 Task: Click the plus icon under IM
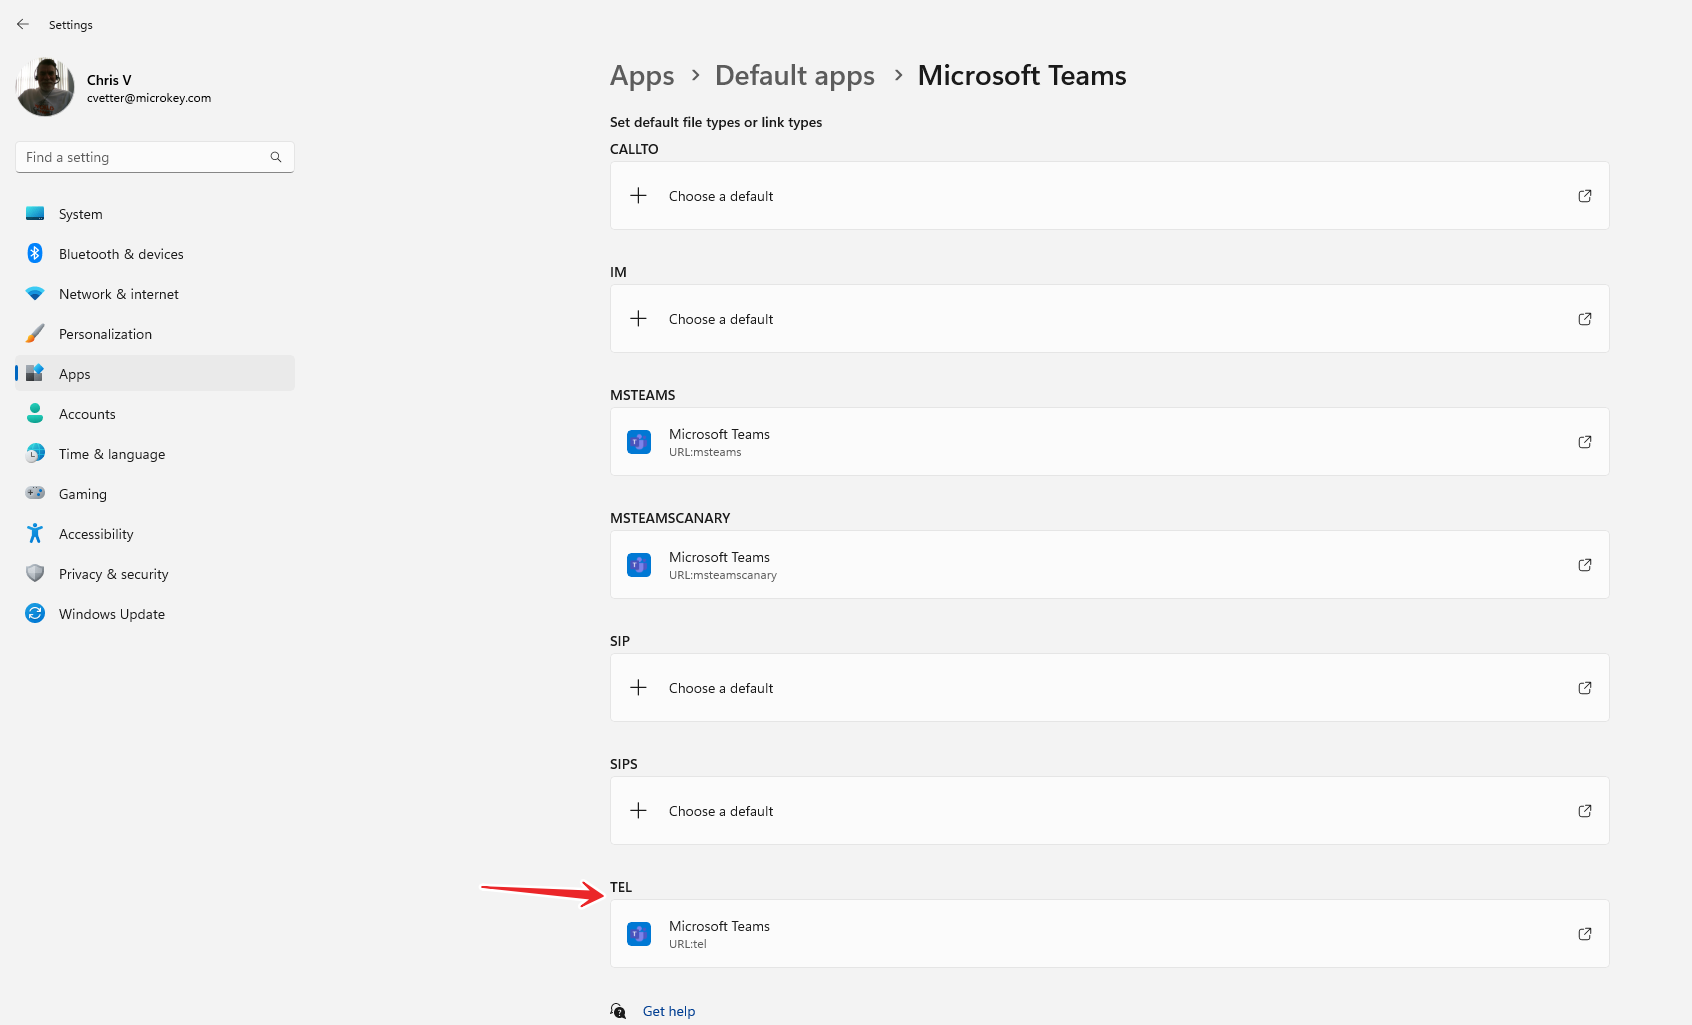pyautogui.click(x=638, y=319)
